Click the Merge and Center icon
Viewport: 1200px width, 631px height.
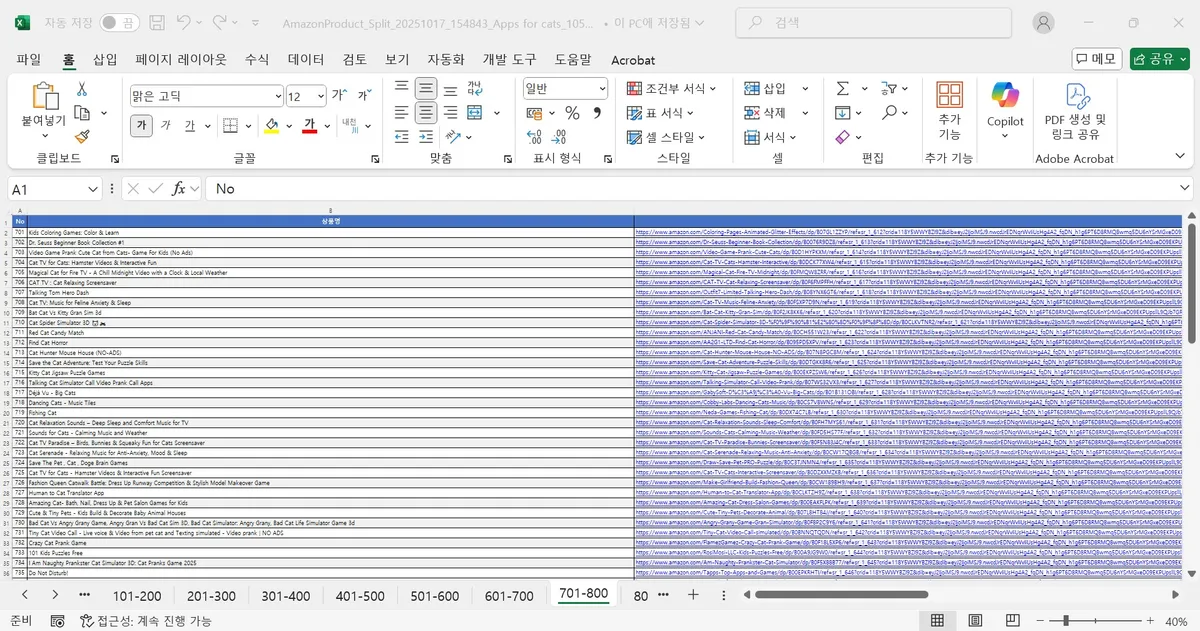tap(474, 113)
